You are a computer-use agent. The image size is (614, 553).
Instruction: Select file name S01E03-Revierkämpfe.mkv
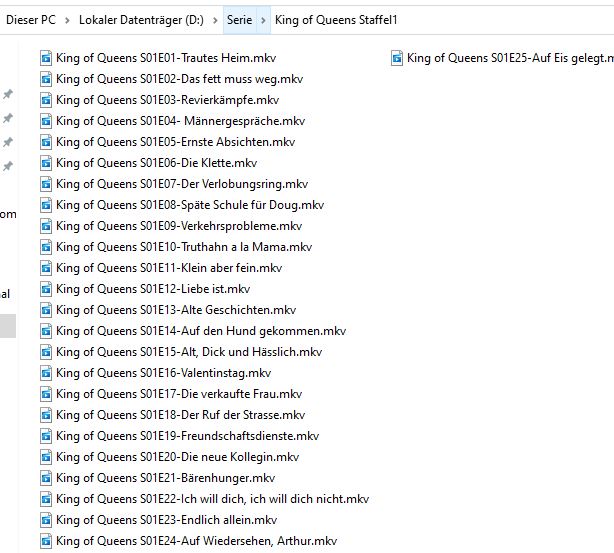(168, 100)
